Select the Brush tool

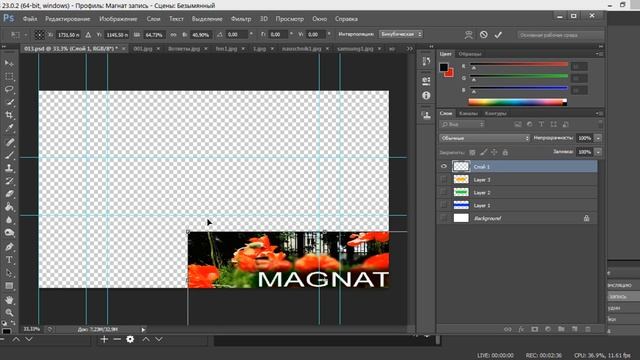pos(9,155)
